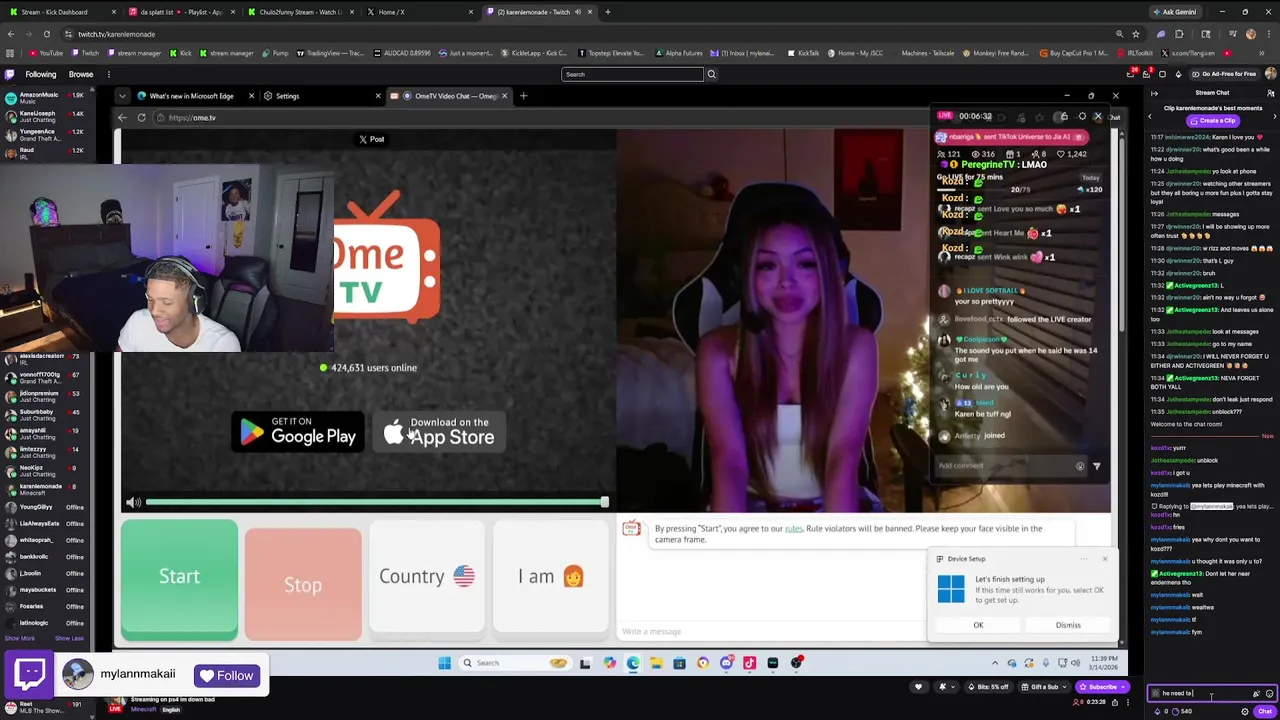Open Twitch user avatar menu

tap(1270, 74)
